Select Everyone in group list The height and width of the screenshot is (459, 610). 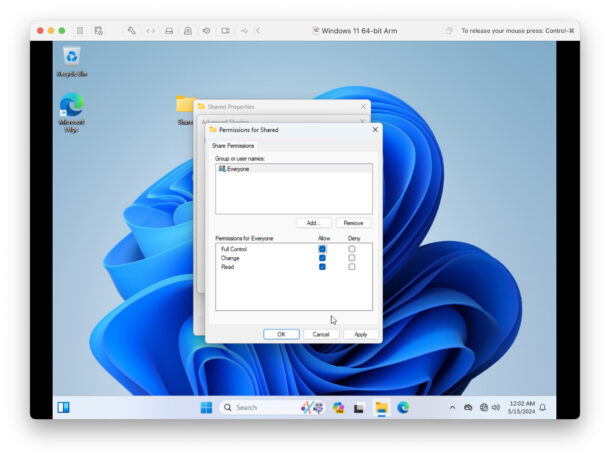(238, 169)
